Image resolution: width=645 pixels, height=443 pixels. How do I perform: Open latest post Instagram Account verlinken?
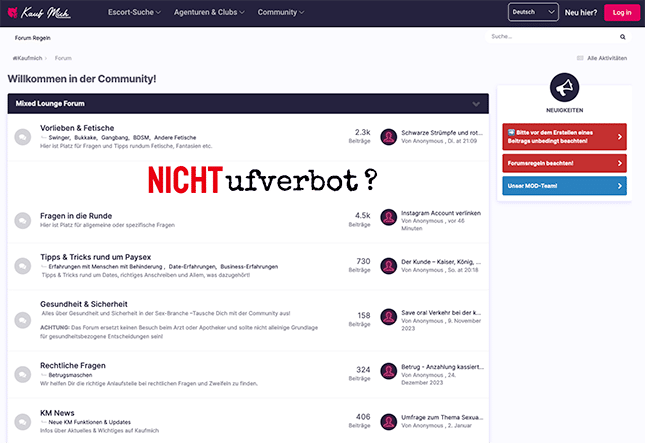coord(441,213)
